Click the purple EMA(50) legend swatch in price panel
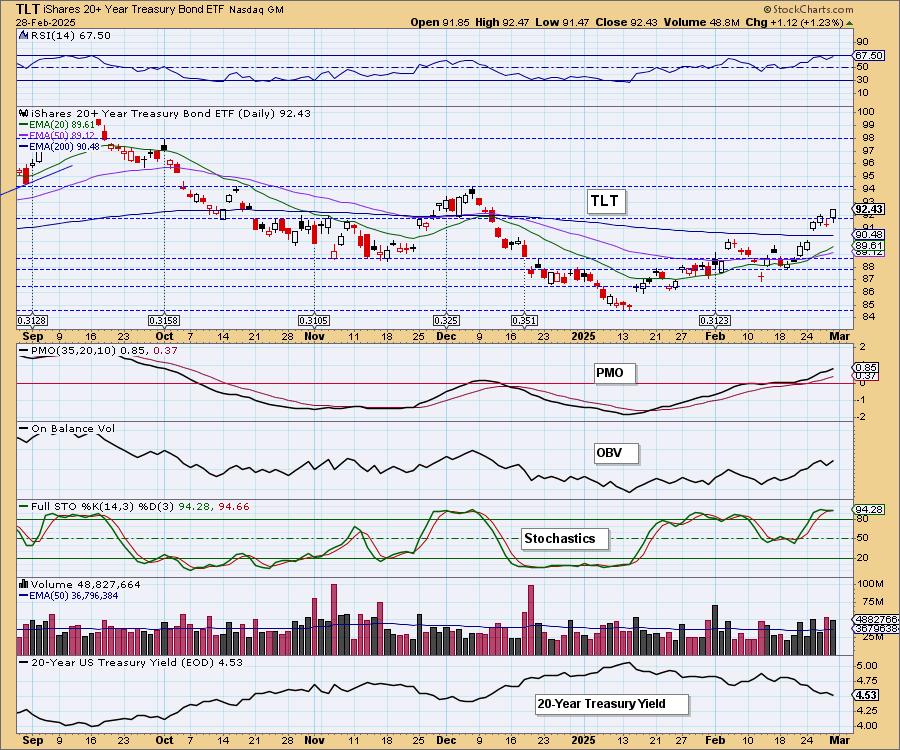900x750 pixels. click(x=24, y=135)
